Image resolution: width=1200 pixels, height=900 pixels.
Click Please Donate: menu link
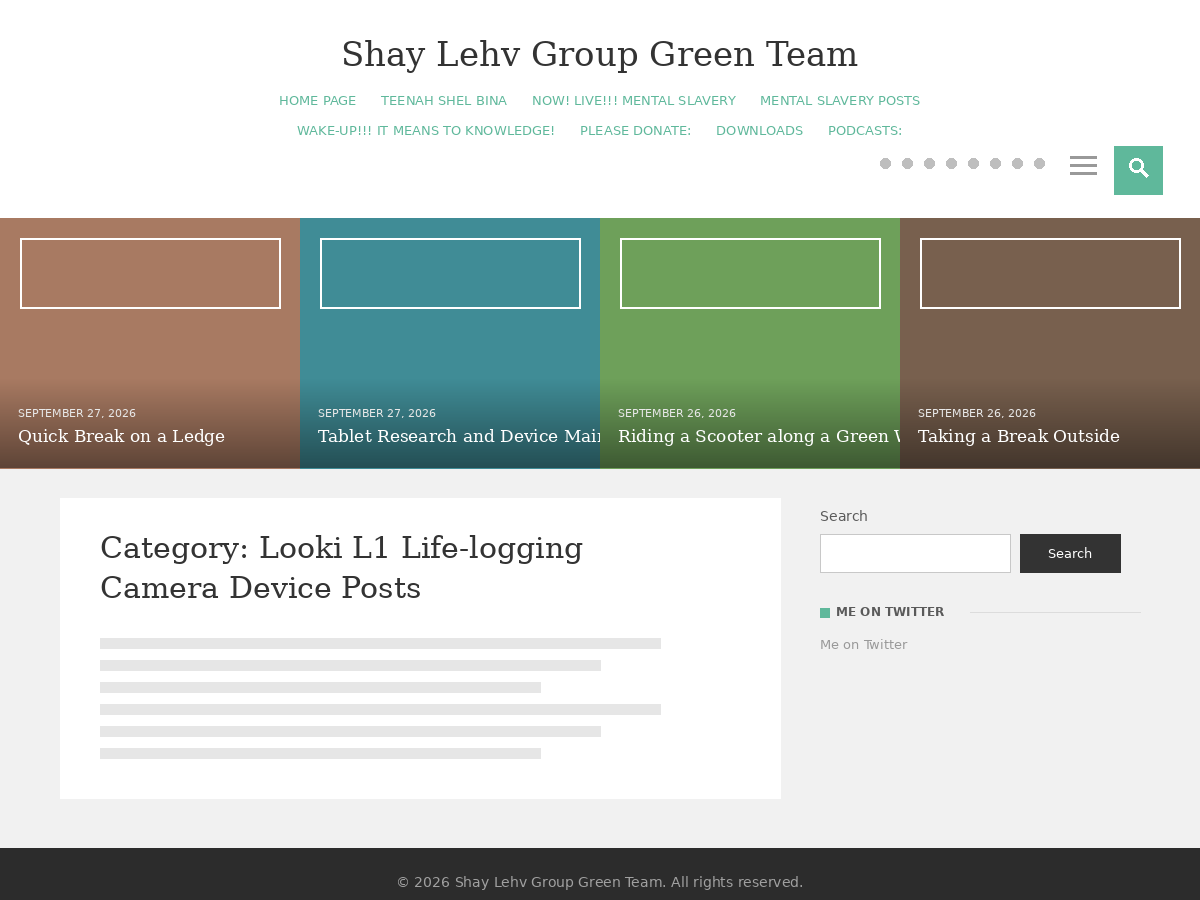tap(635, 131)
